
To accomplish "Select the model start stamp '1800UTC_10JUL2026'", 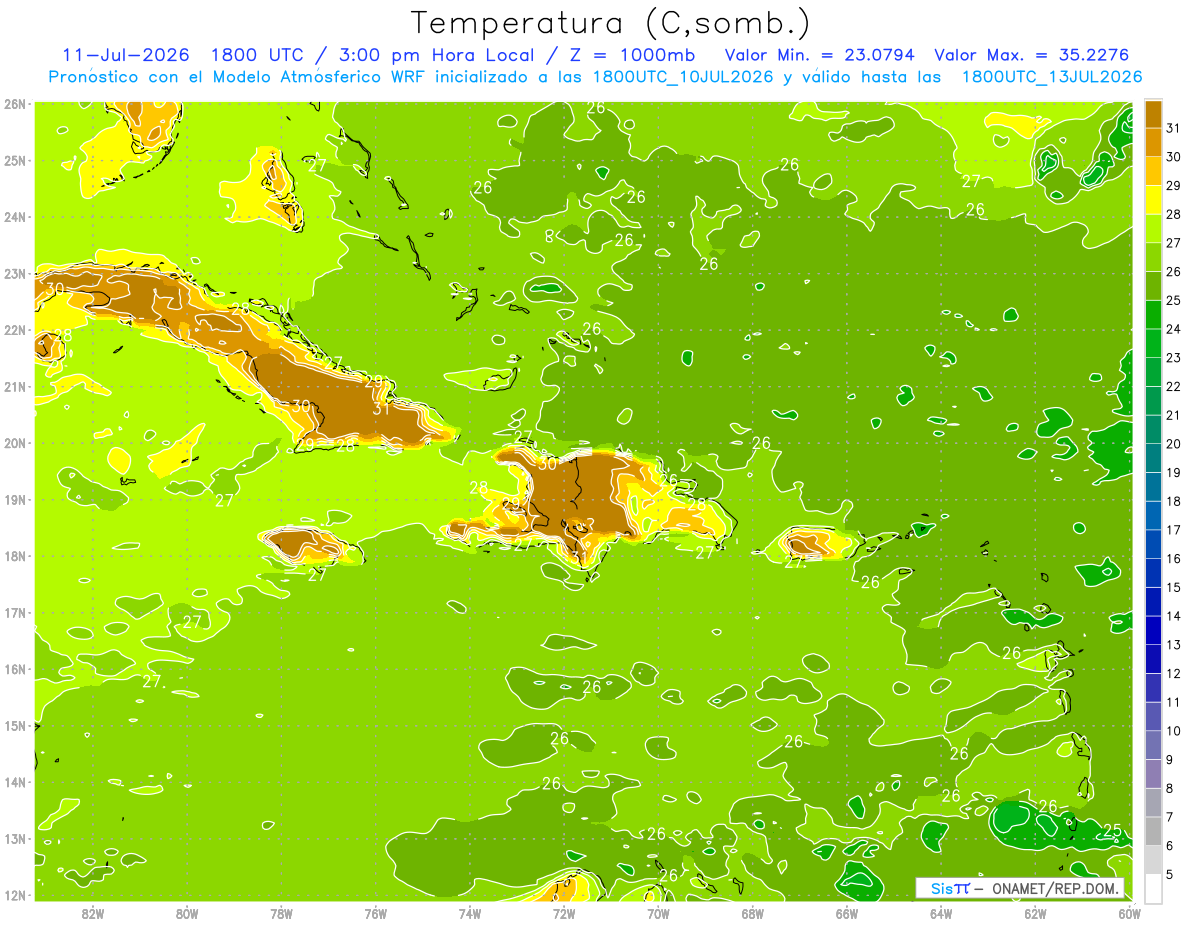I will (682, 77).
